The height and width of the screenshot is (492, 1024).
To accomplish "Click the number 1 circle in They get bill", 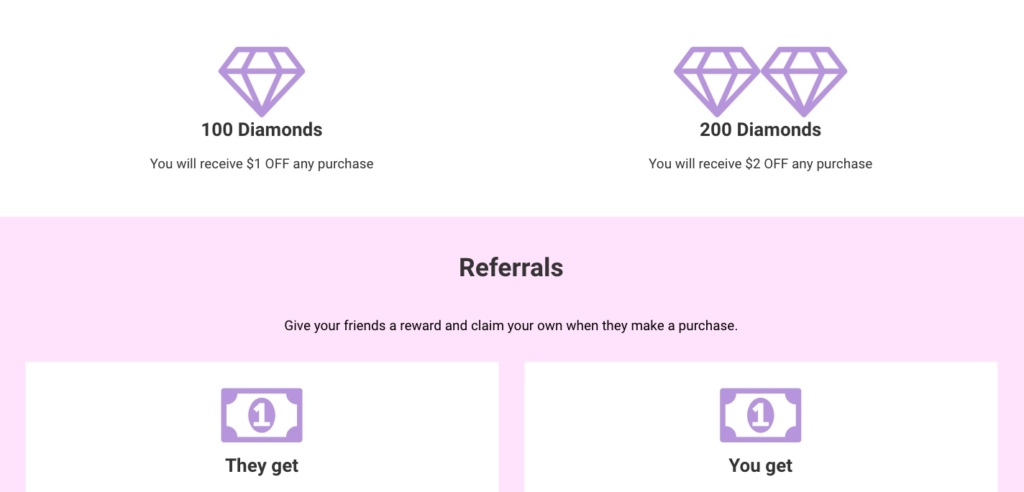I will (261, 415).
